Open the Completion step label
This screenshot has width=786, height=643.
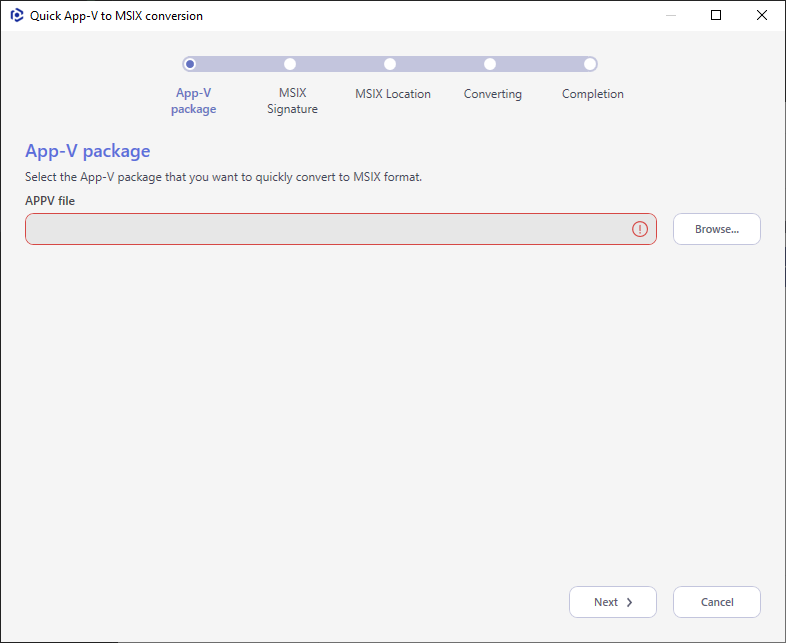[593, 94]
